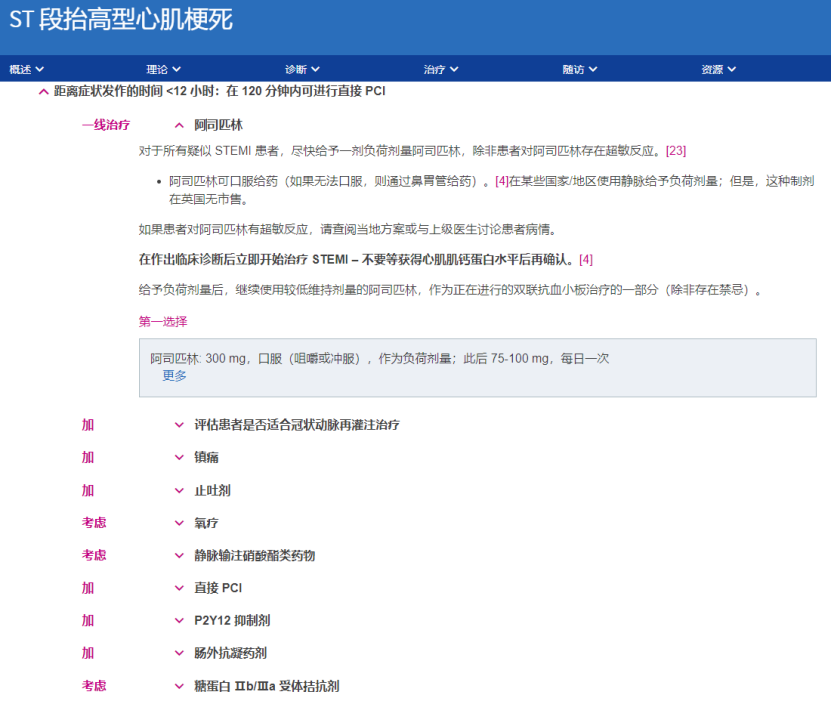Image resolution: width=831 pixels, height=701 pixels.
Task: Open the 治疗 navigation menu
Action: pos(441,69)
